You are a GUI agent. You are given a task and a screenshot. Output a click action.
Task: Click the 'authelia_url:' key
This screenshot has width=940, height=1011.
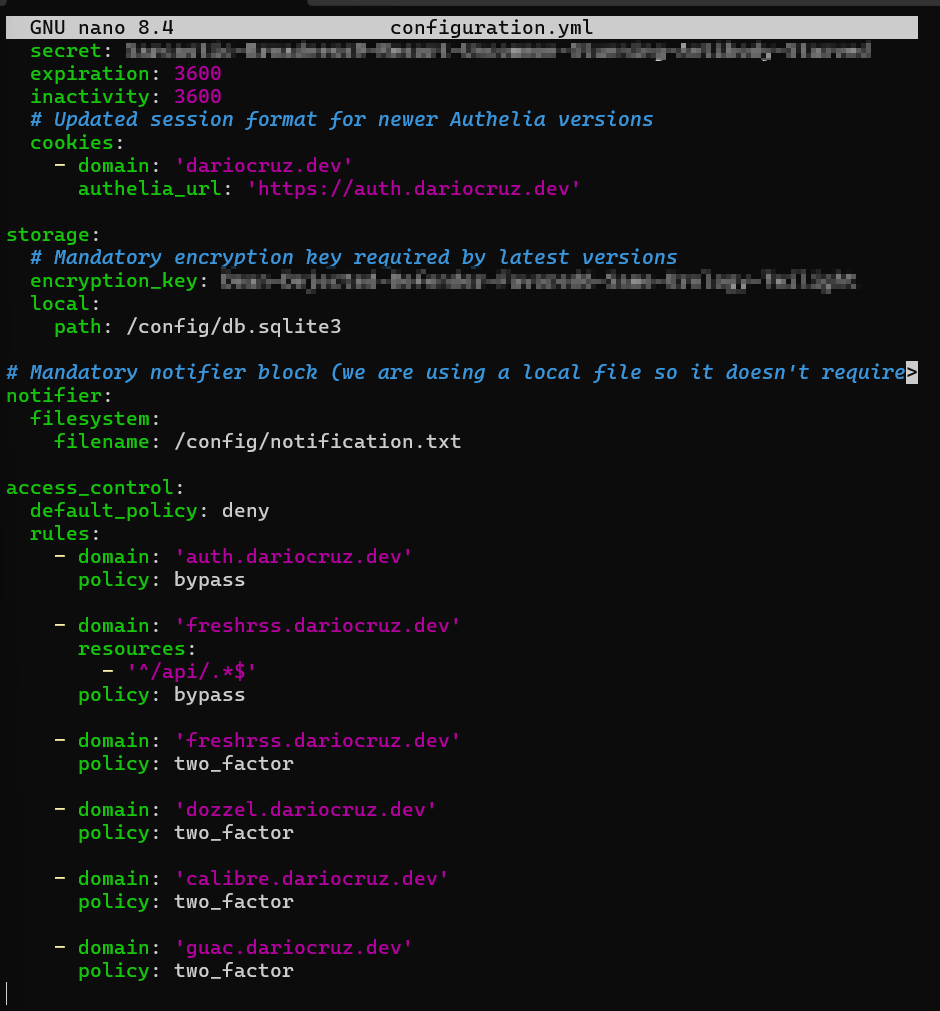point(155,189)
